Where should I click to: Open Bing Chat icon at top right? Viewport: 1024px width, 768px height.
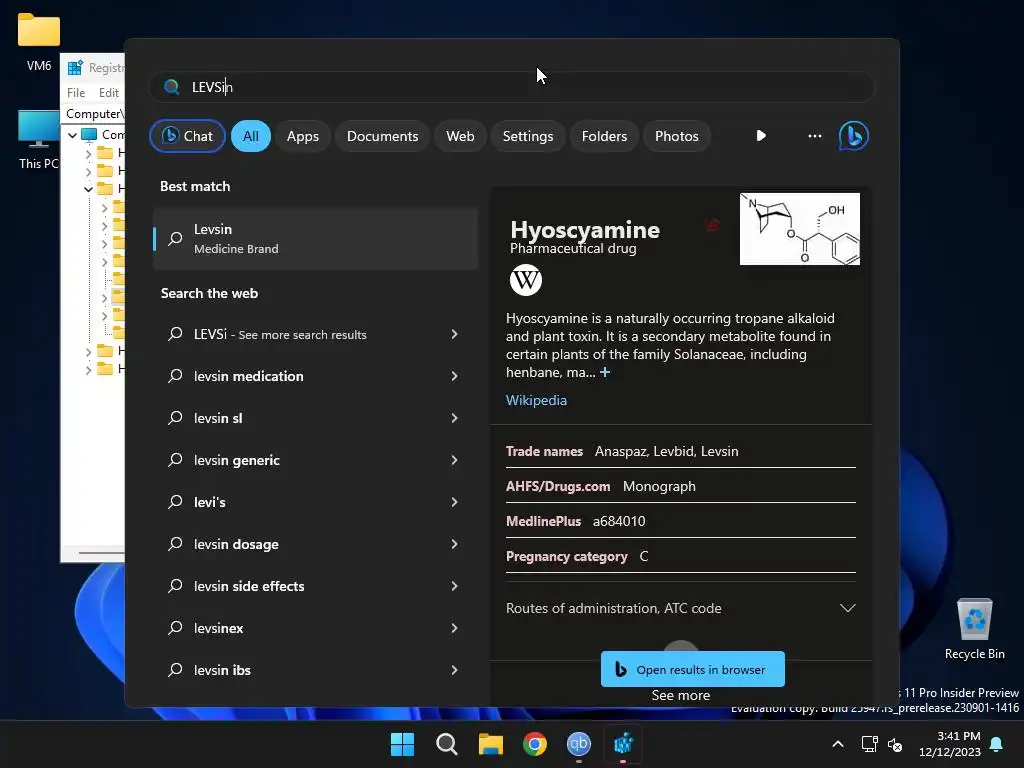(x=853, y=136)
